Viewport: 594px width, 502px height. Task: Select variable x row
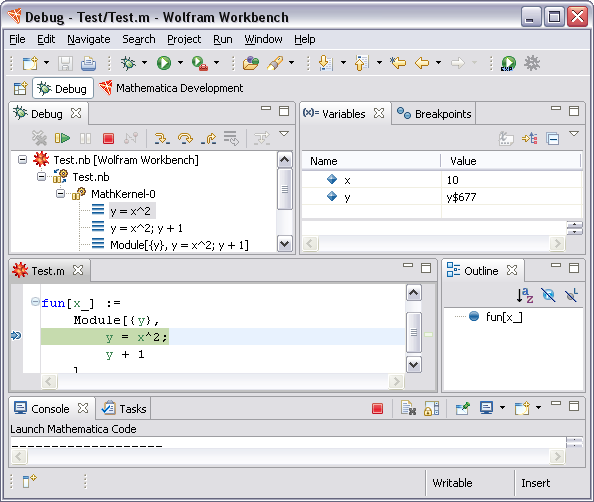click(x=441, y=180)
